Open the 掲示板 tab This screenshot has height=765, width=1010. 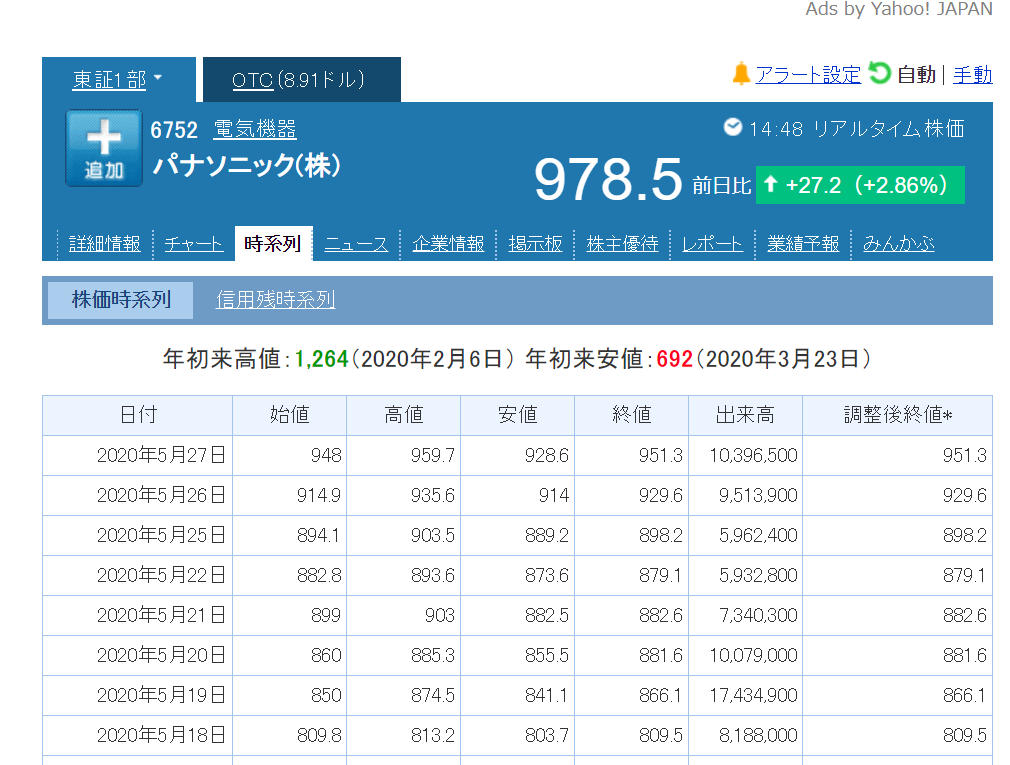535,244
